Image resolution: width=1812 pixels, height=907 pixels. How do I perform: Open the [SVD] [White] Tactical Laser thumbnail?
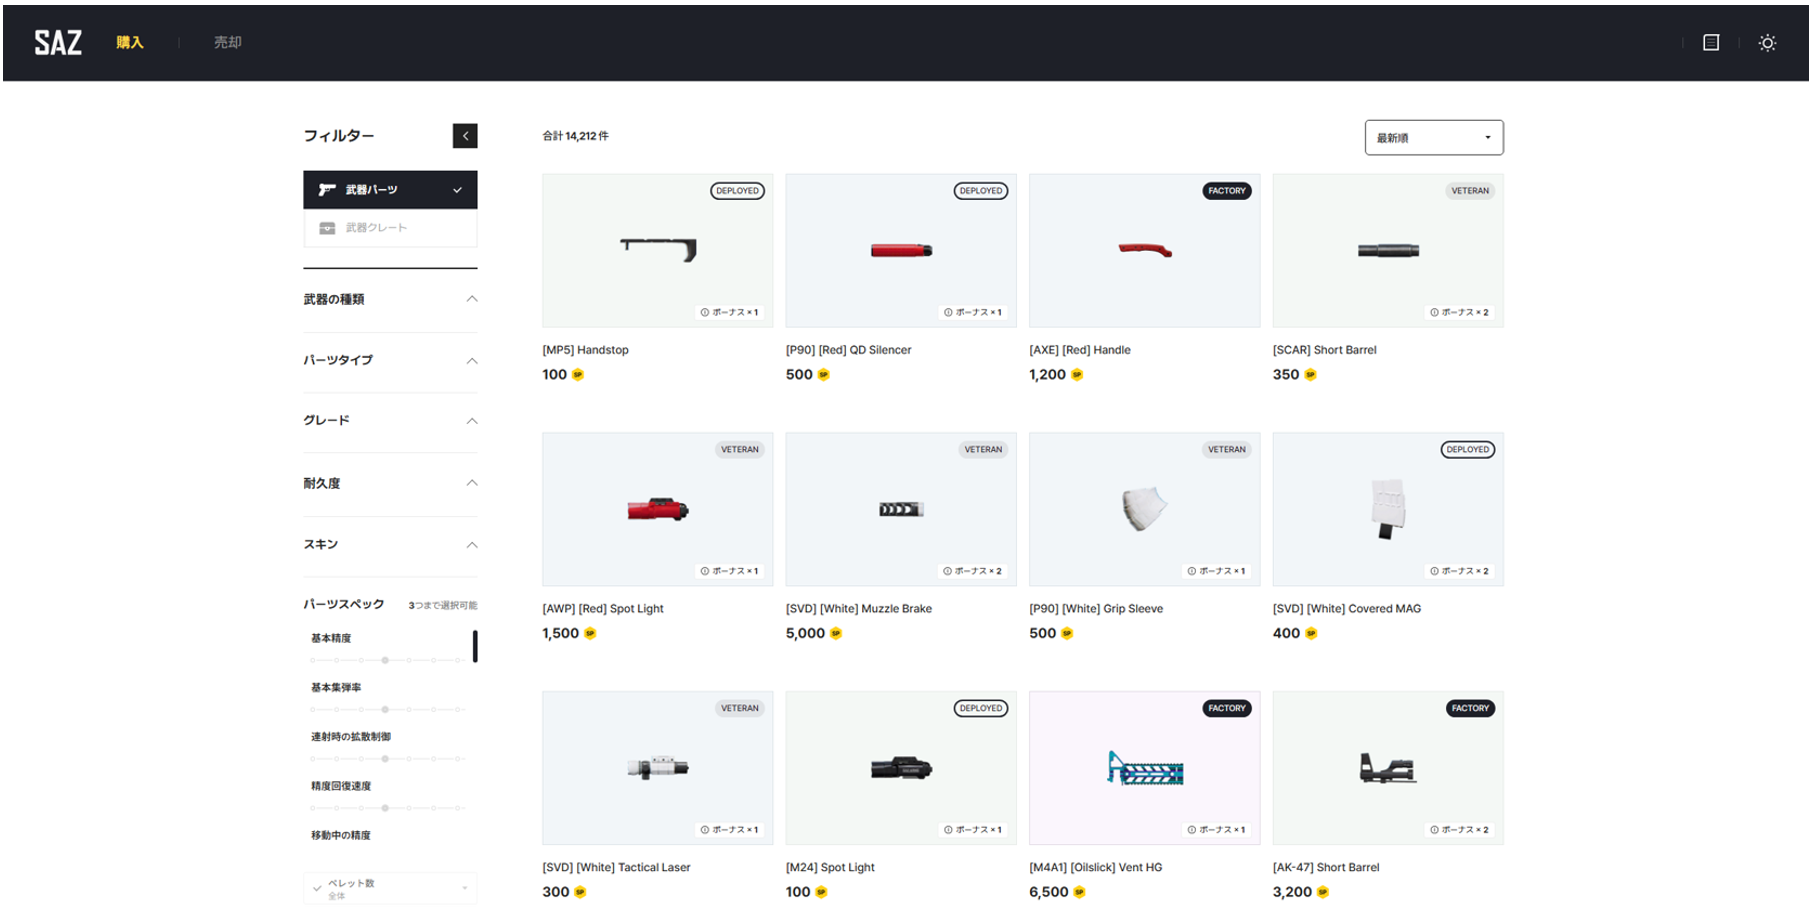(657, 768)
